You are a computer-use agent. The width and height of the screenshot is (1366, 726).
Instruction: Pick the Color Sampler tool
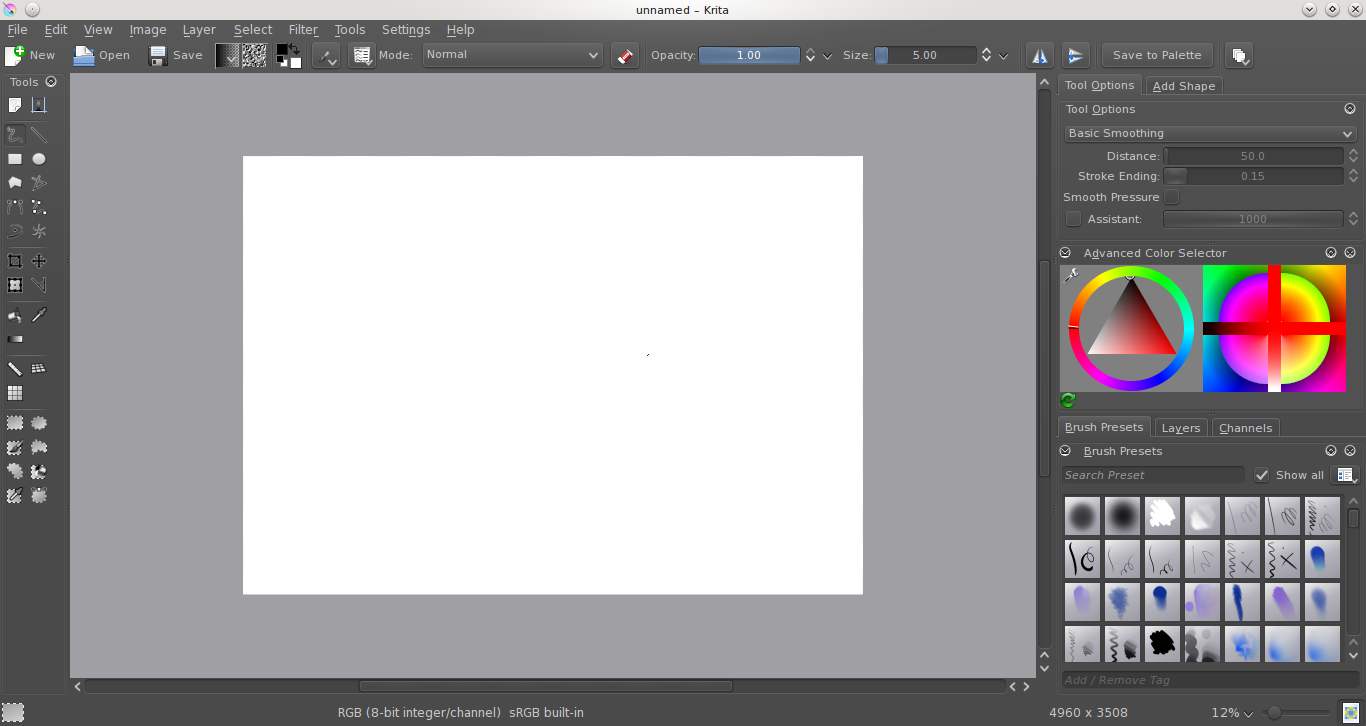point(38,314)
